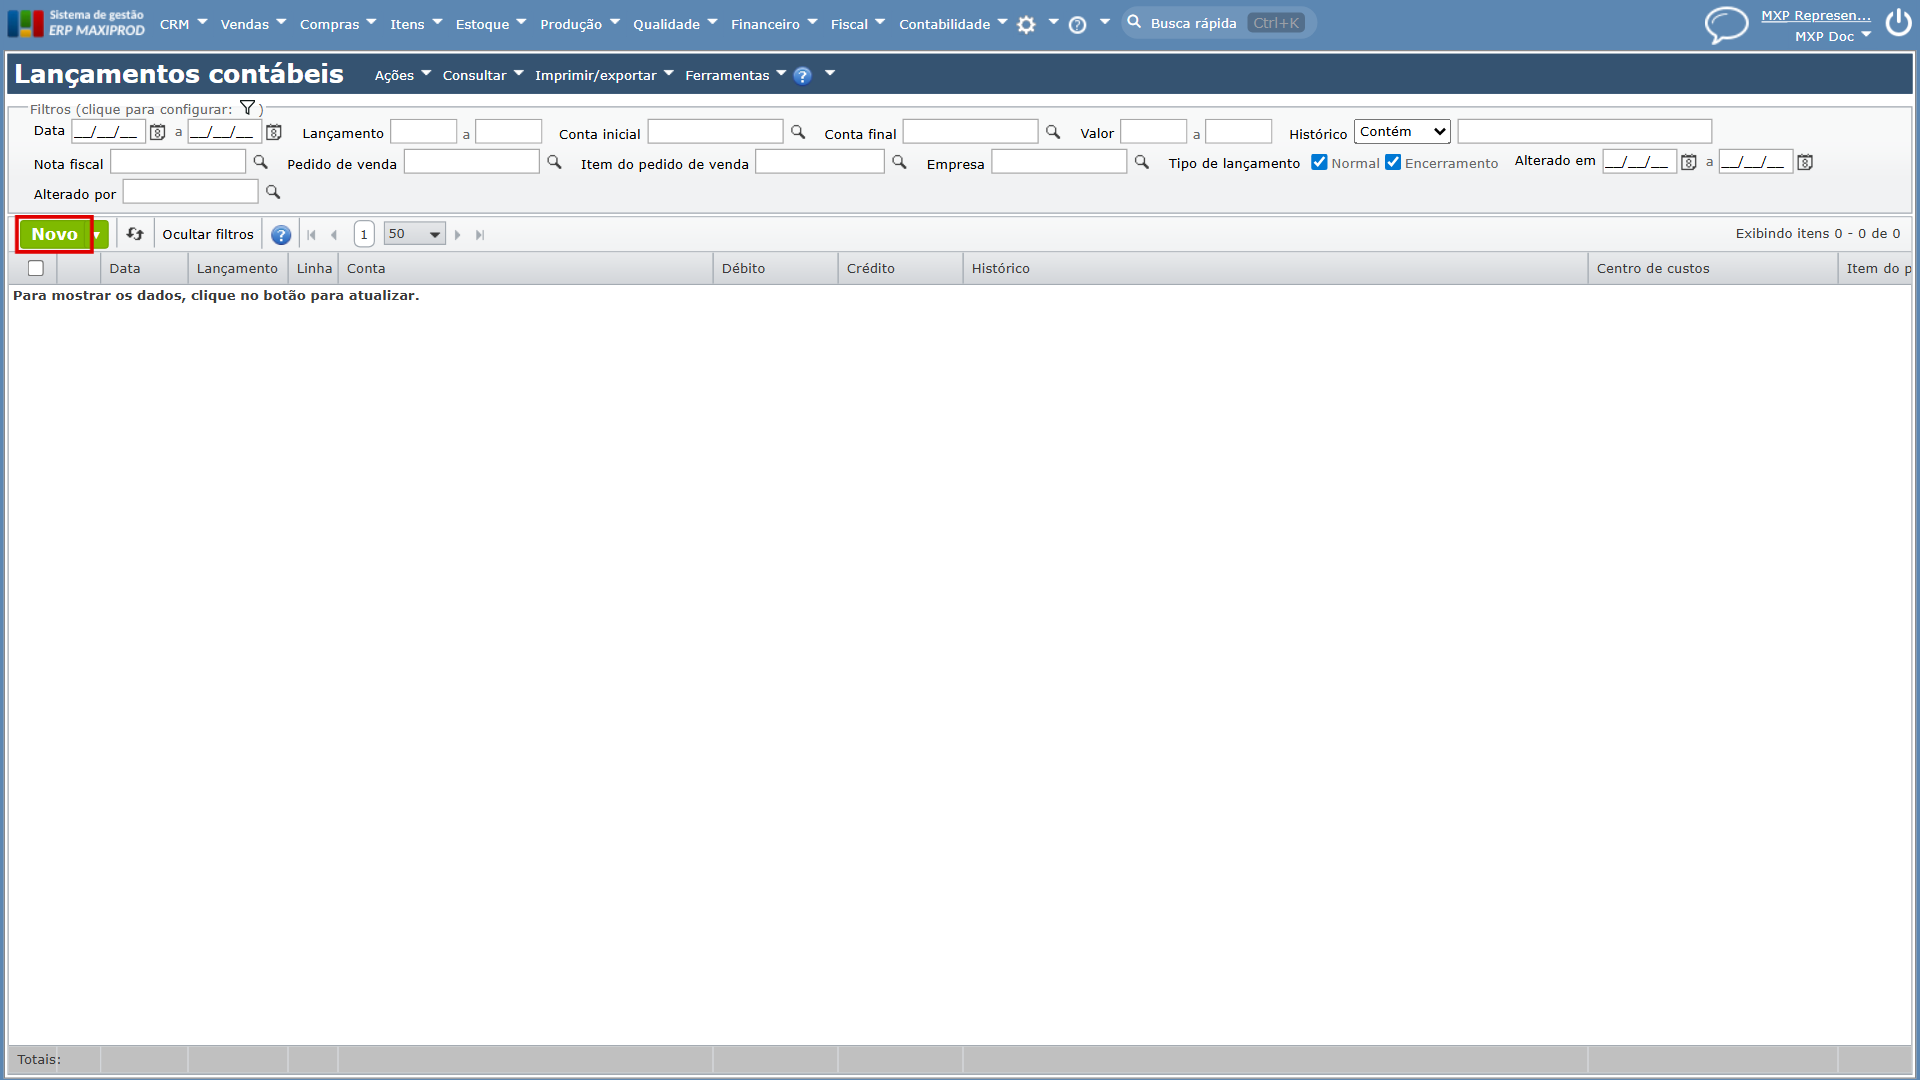Open the filter configuration funnel icon
This screenshot has width=1920, height=1080.
pos(248,108)
